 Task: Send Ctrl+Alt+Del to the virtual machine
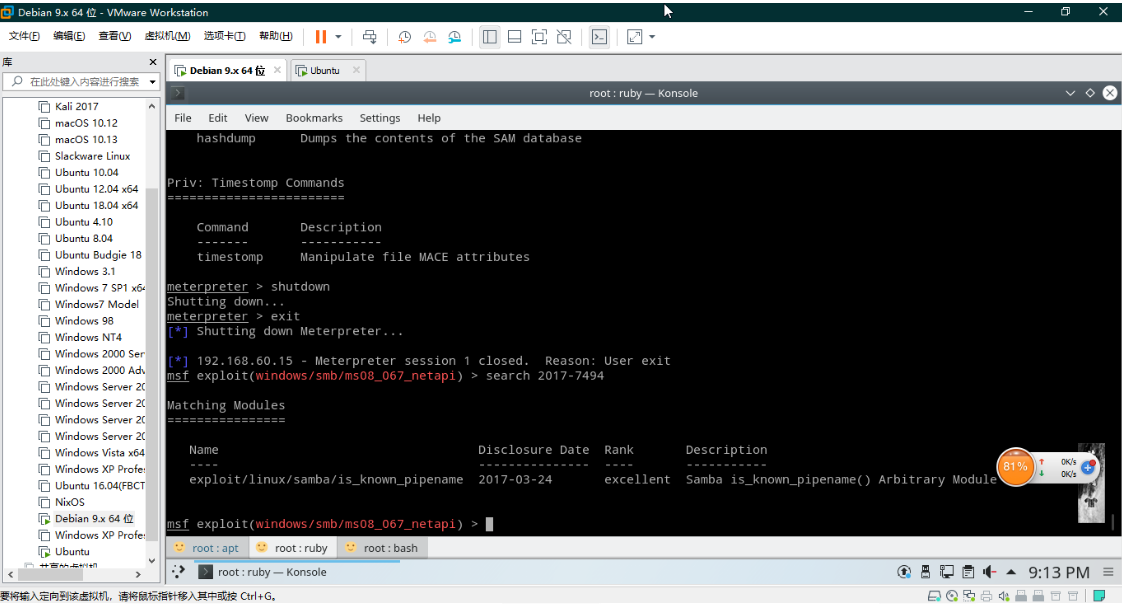[369, 36]
